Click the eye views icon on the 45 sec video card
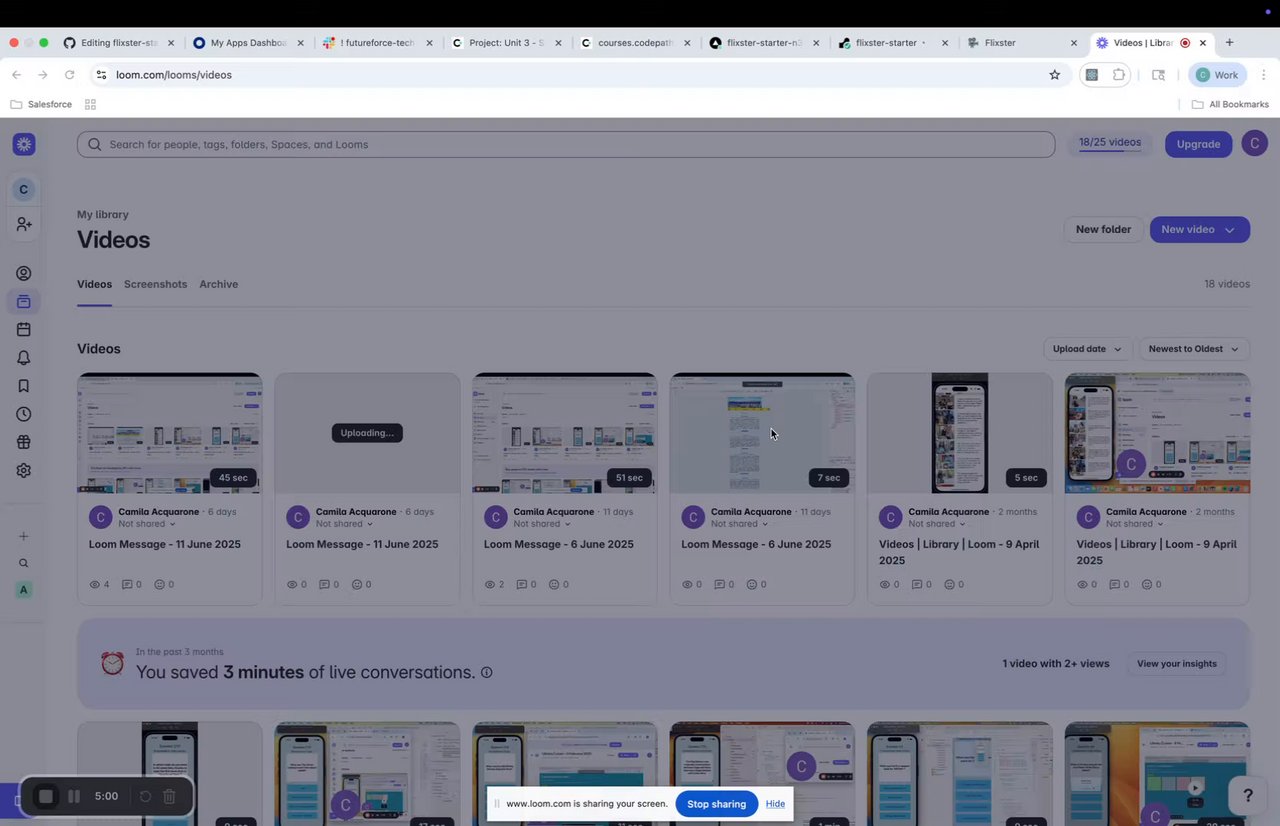 tap(95, 584)
